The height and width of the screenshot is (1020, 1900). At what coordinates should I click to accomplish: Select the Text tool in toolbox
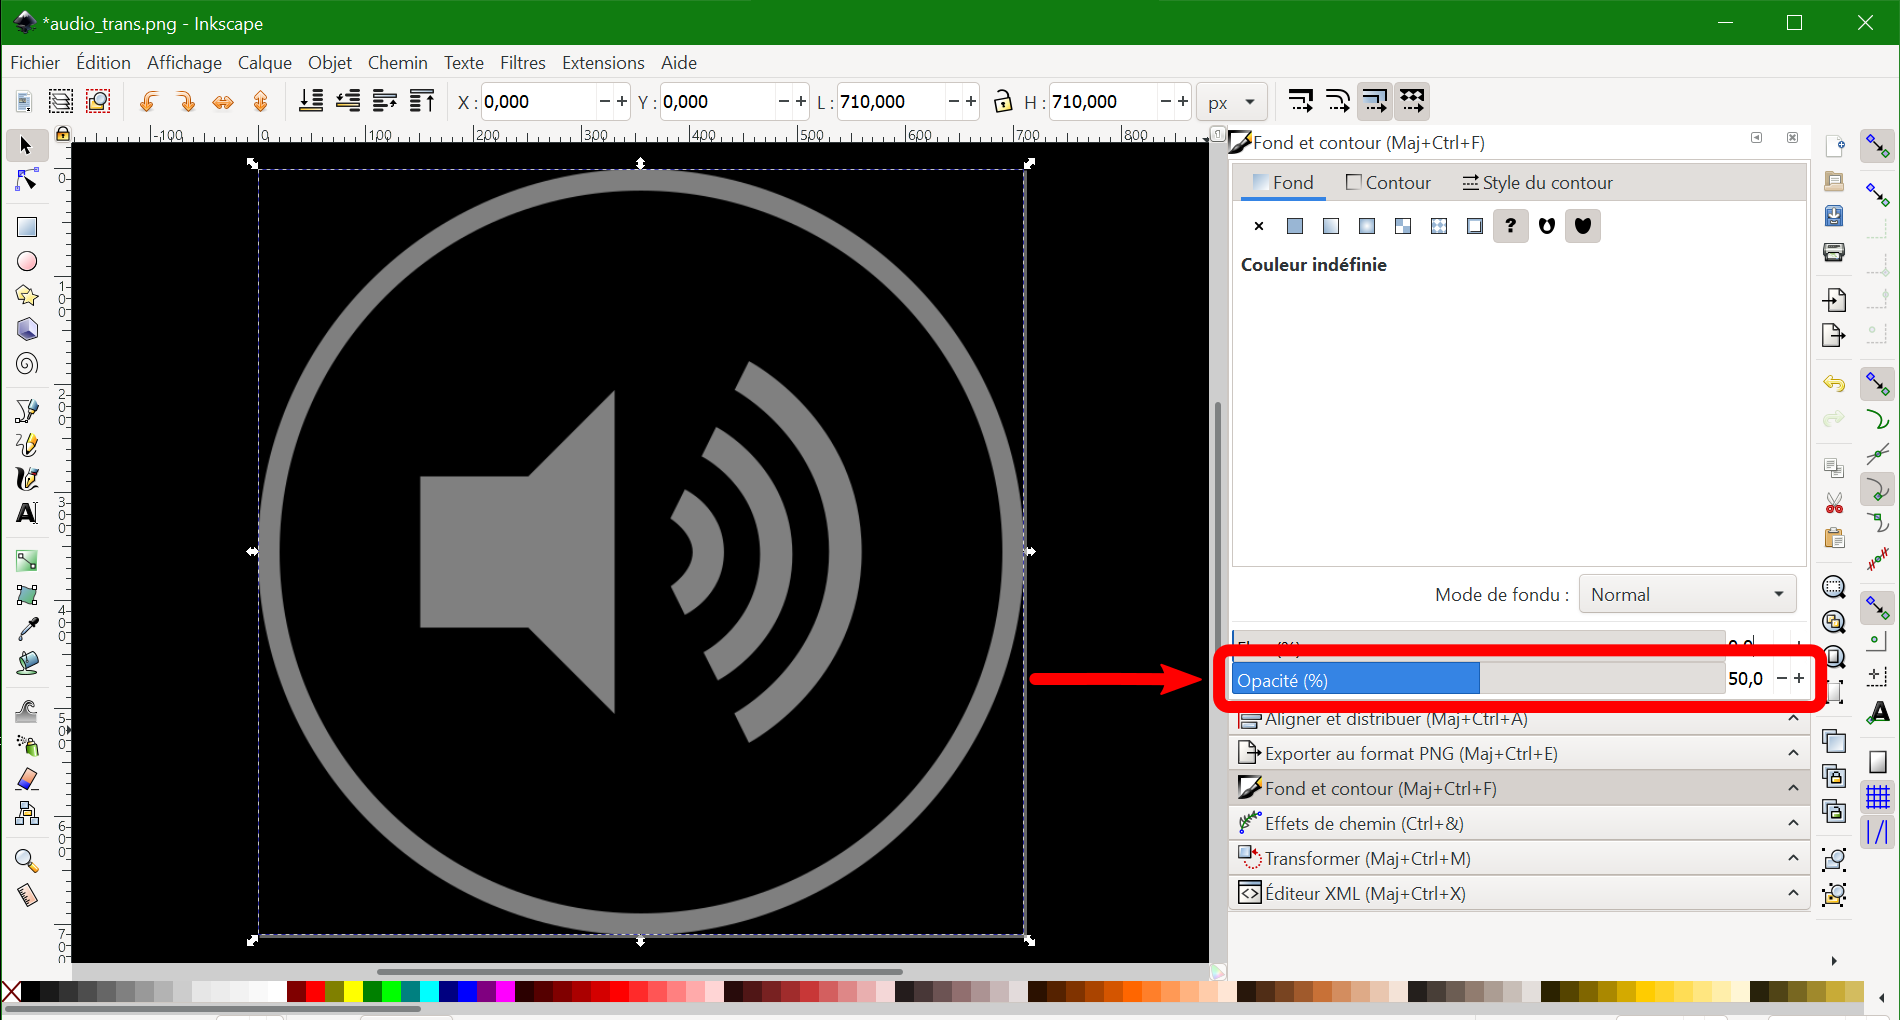[27, 513]
